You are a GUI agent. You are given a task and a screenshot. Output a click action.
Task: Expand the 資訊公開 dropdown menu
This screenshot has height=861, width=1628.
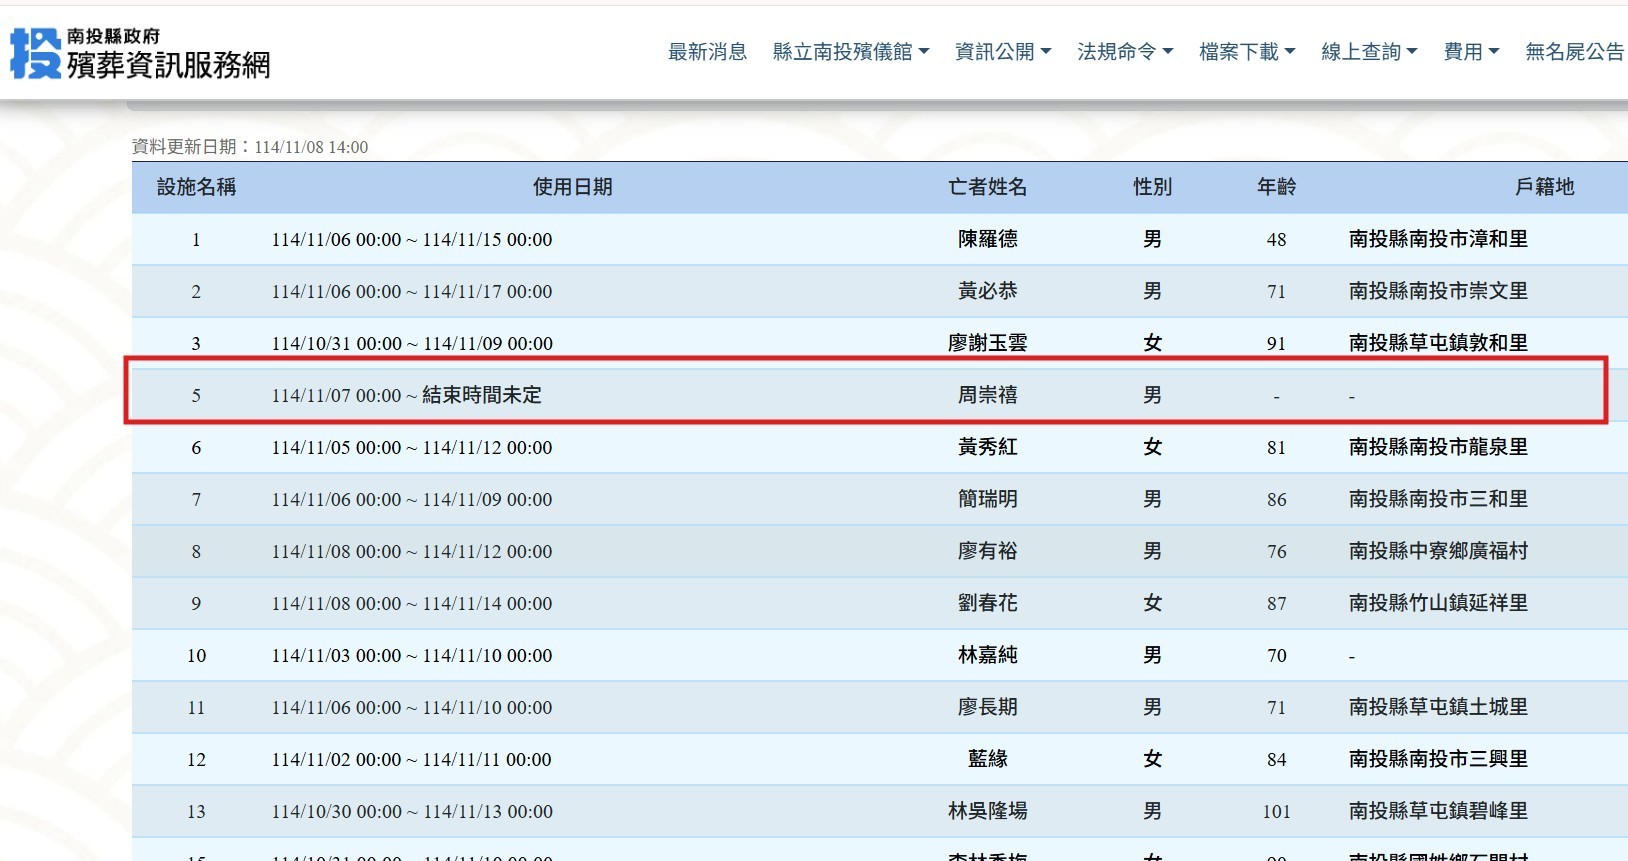pos(1002,52)
